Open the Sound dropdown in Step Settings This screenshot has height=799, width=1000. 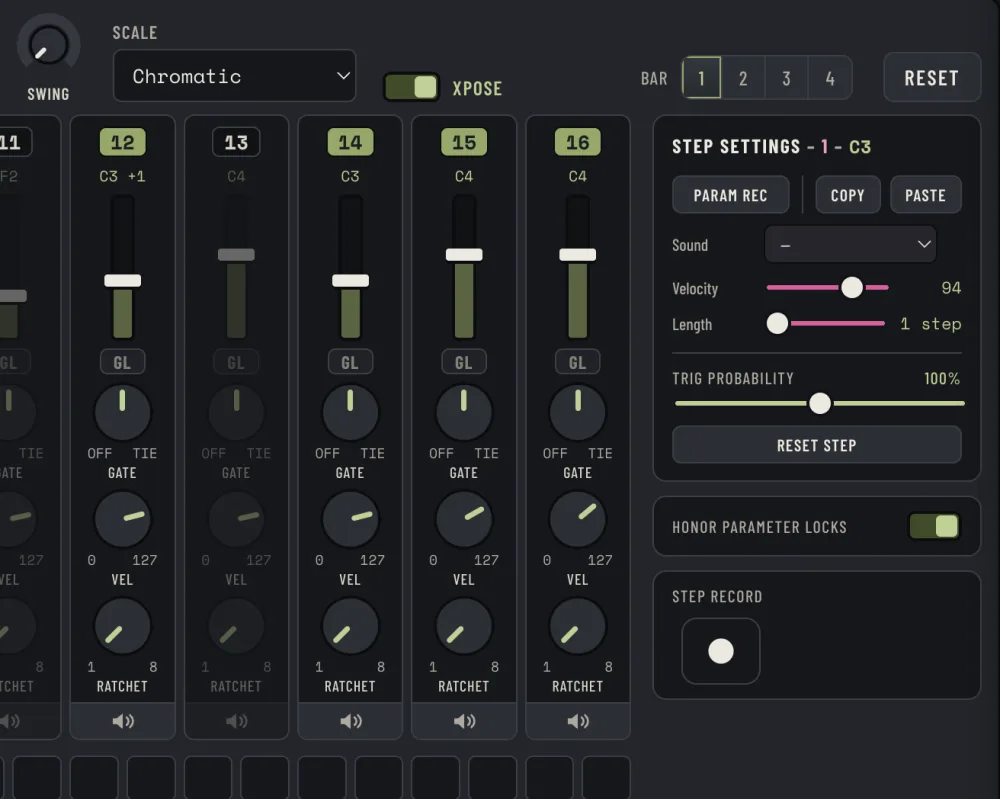pyautogui.click(x=851, y=244)
